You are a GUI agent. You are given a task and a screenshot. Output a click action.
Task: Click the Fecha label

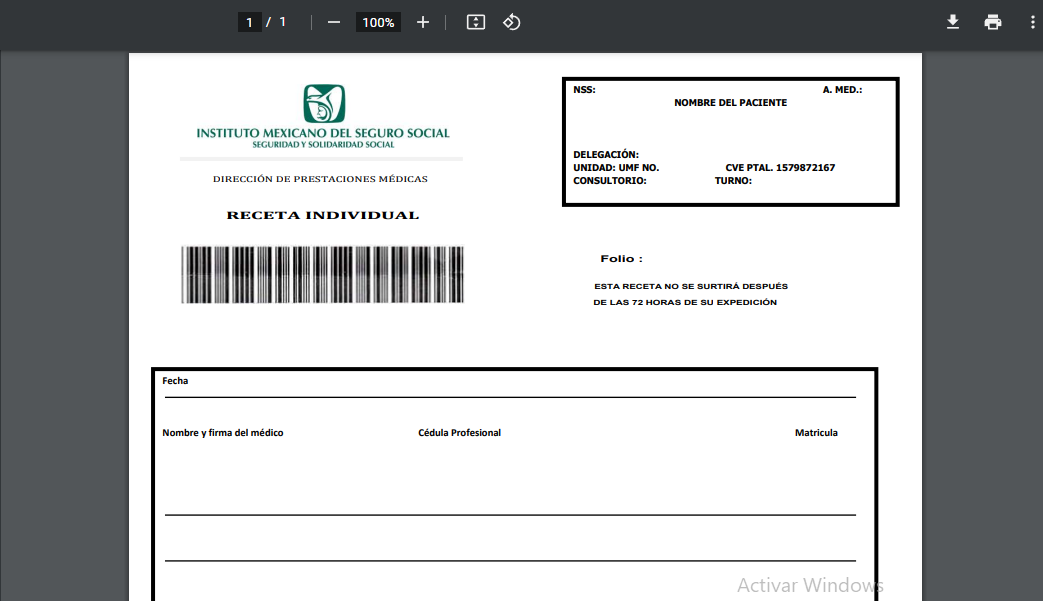pyautogui.click(x=175, y=381)
